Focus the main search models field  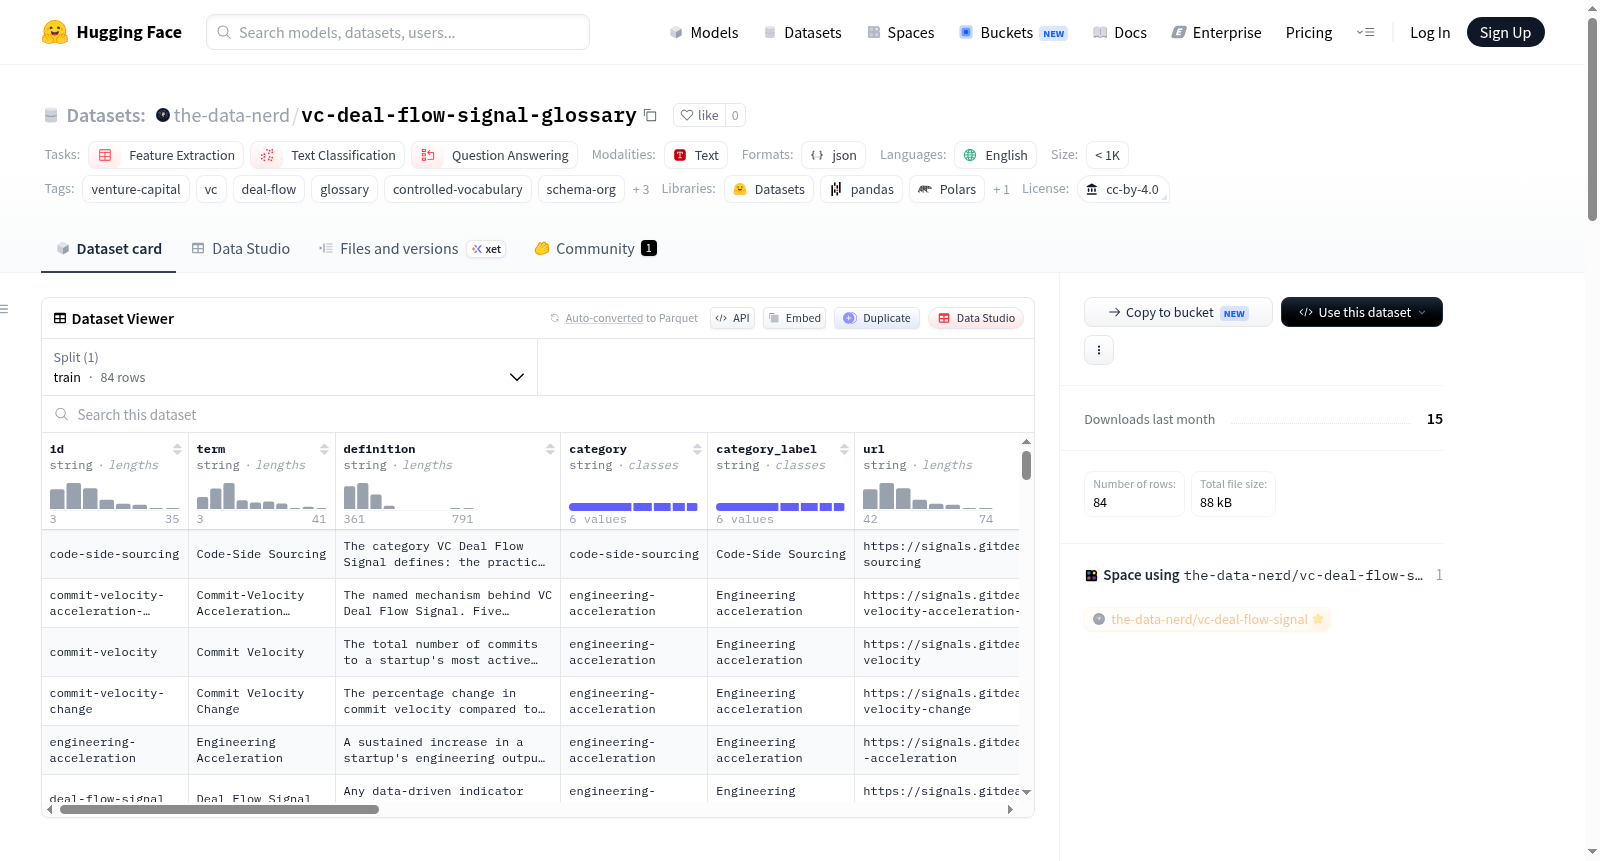(398, 32)
